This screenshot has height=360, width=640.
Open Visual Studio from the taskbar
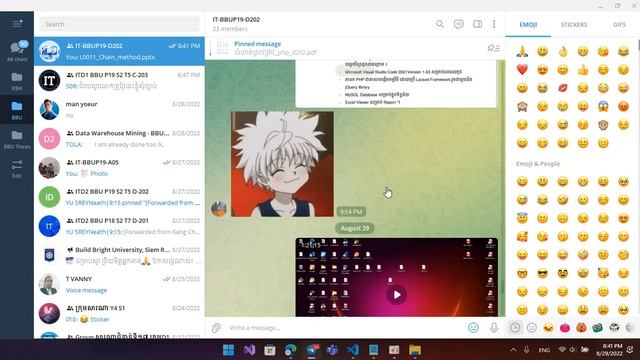click(x=249, y=350)
